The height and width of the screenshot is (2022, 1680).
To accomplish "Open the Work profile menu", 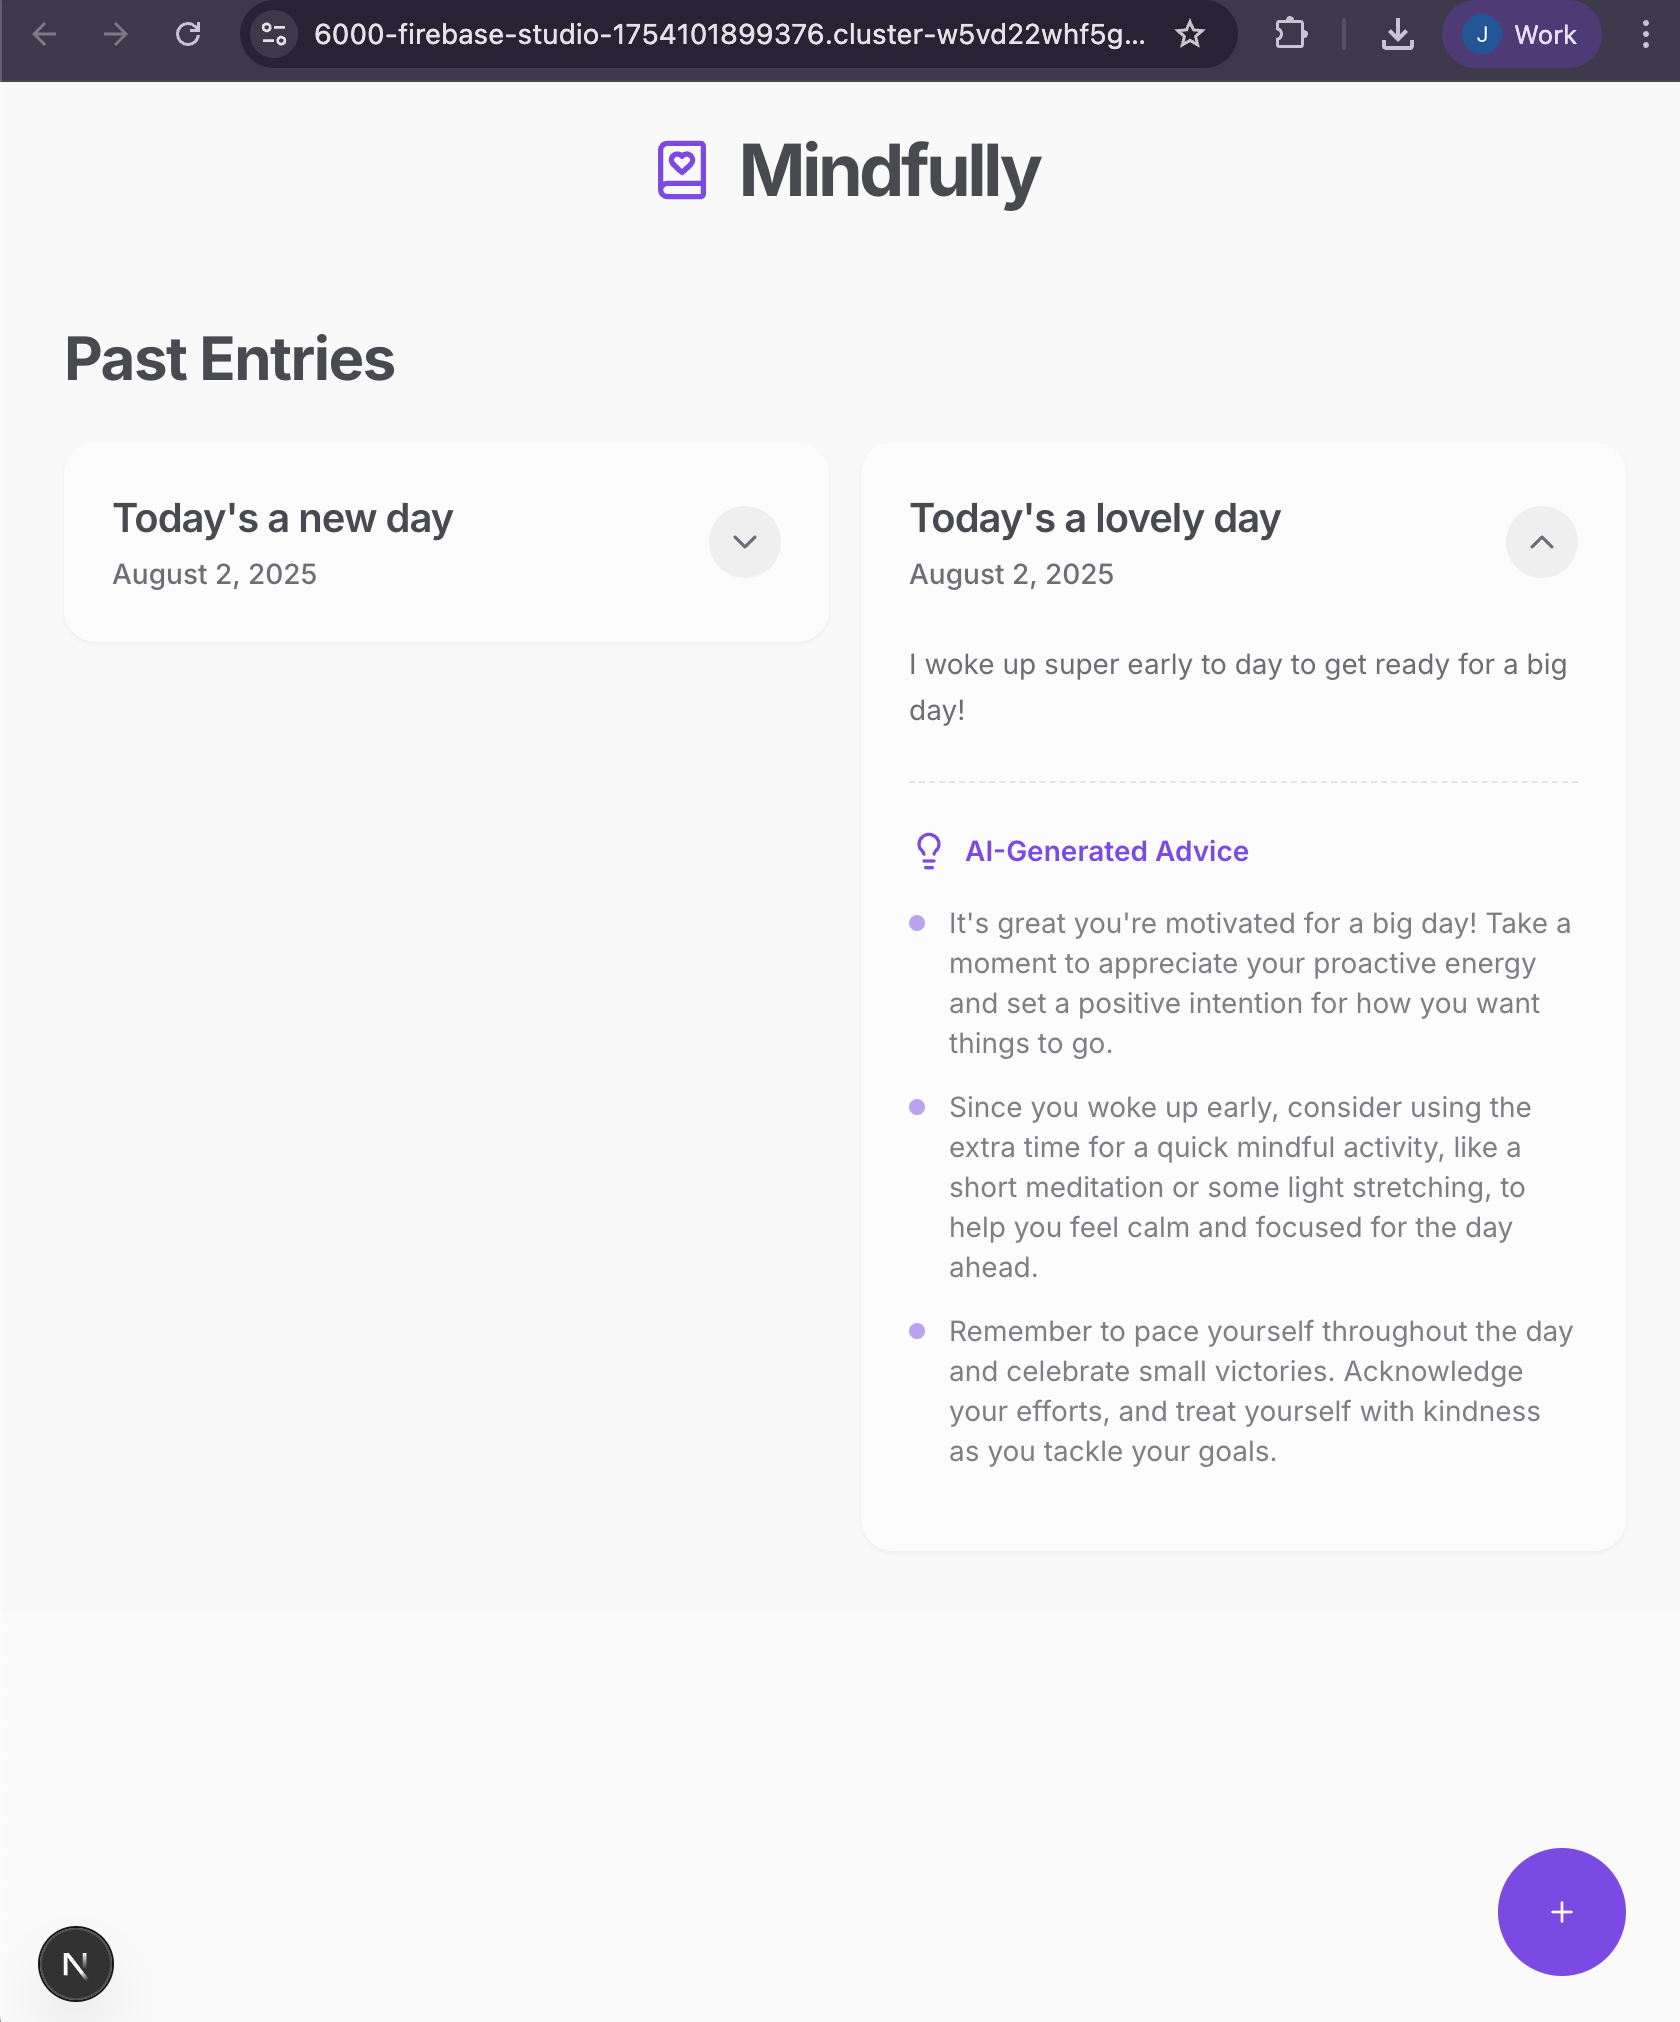I will [1521, 35].
